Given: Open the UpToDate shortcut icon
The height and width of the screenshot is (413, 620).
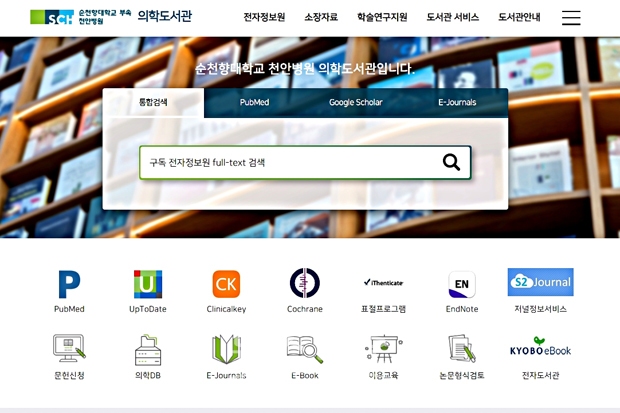Looking at the screenshot, I should click(x=147, y=284).
